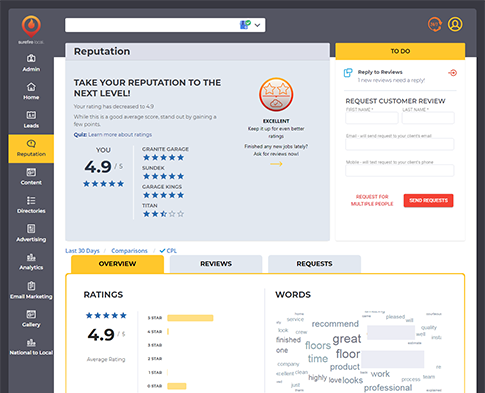Viewport: 485px width, 393px height.
Task: Open the Comparisons filter link
Action: 129,251
